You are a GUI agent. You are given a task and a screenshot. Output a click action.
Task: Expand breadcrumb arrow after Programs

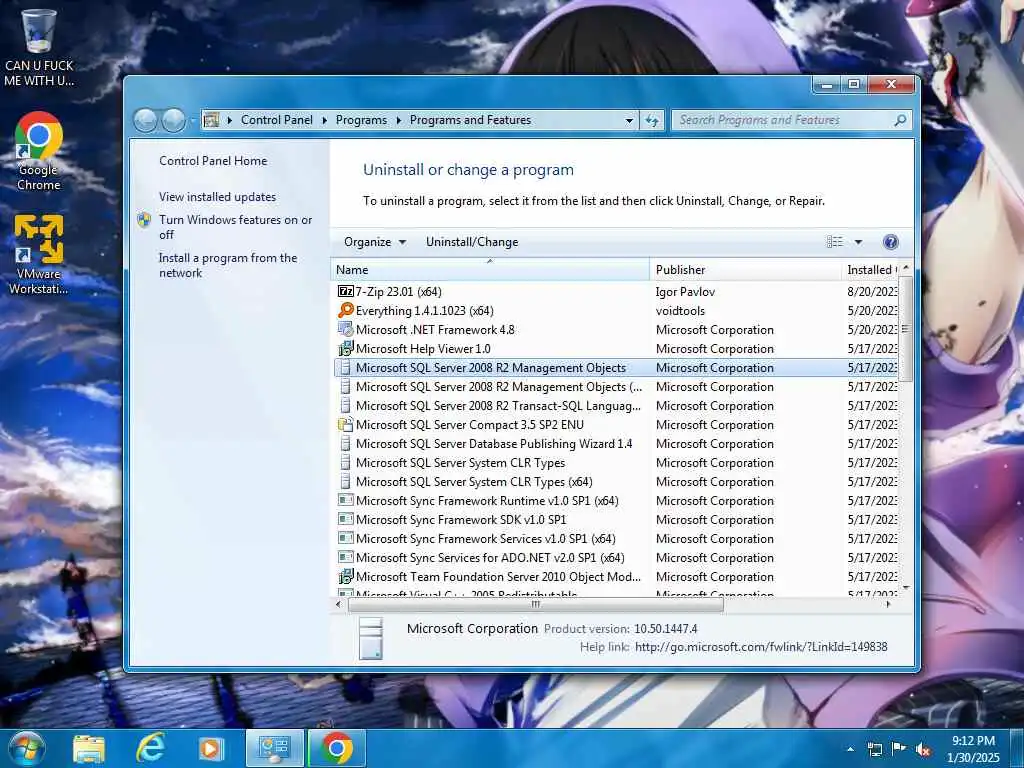398,120
